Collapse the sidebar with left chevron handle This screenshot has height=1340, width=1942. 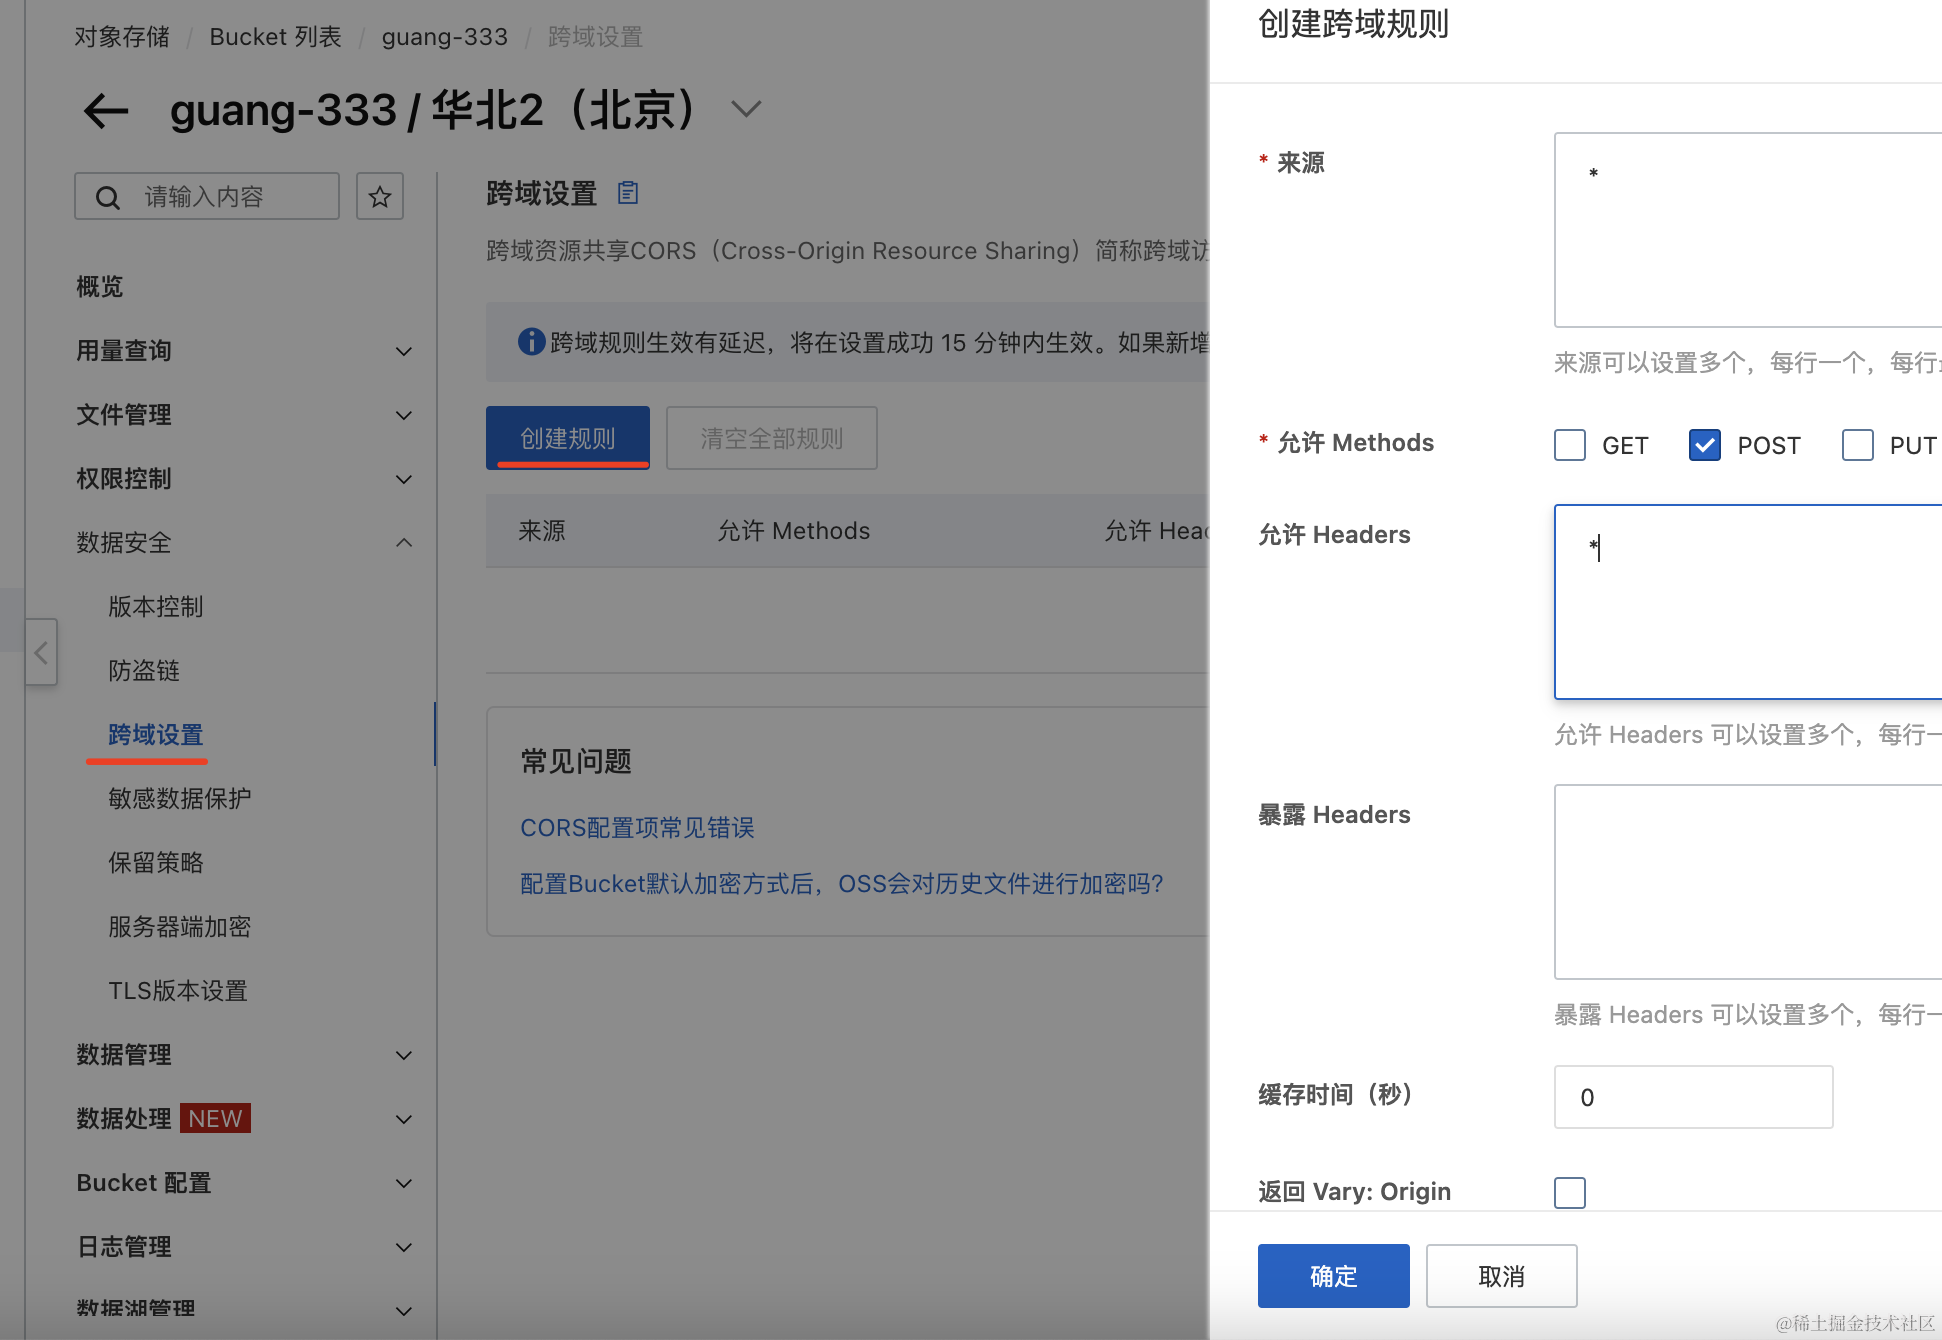(x=41, y=652)
